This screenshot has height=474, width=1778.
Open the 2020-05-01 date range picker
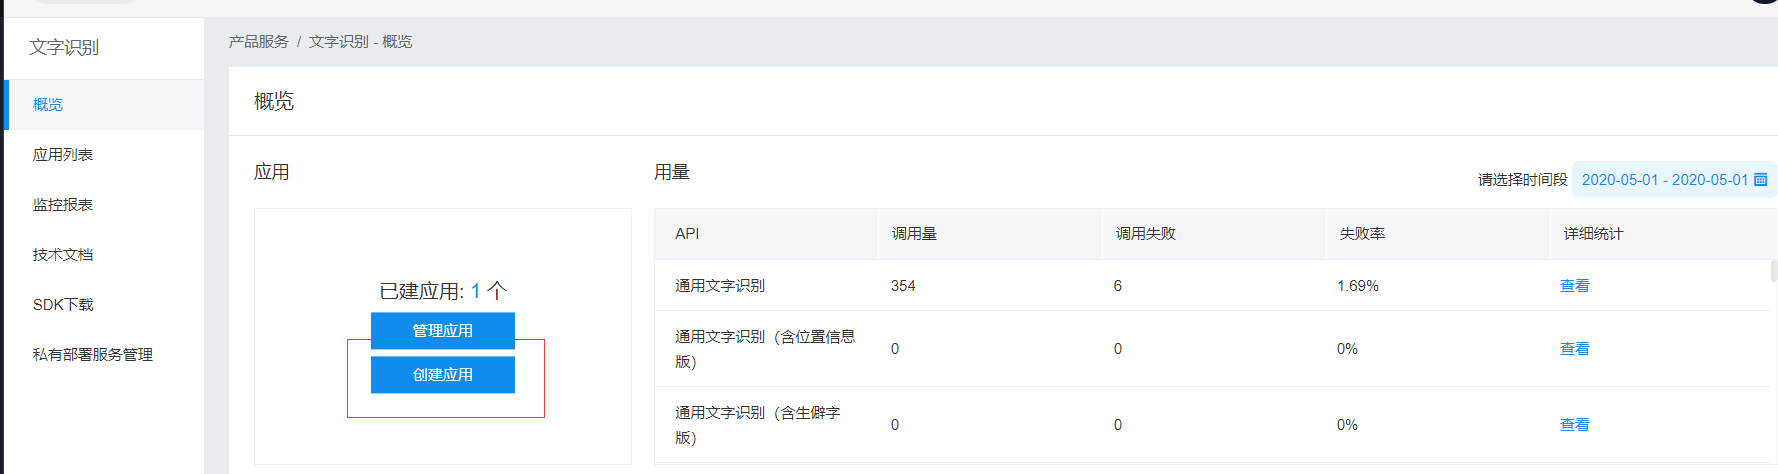tap(1674, 180)
